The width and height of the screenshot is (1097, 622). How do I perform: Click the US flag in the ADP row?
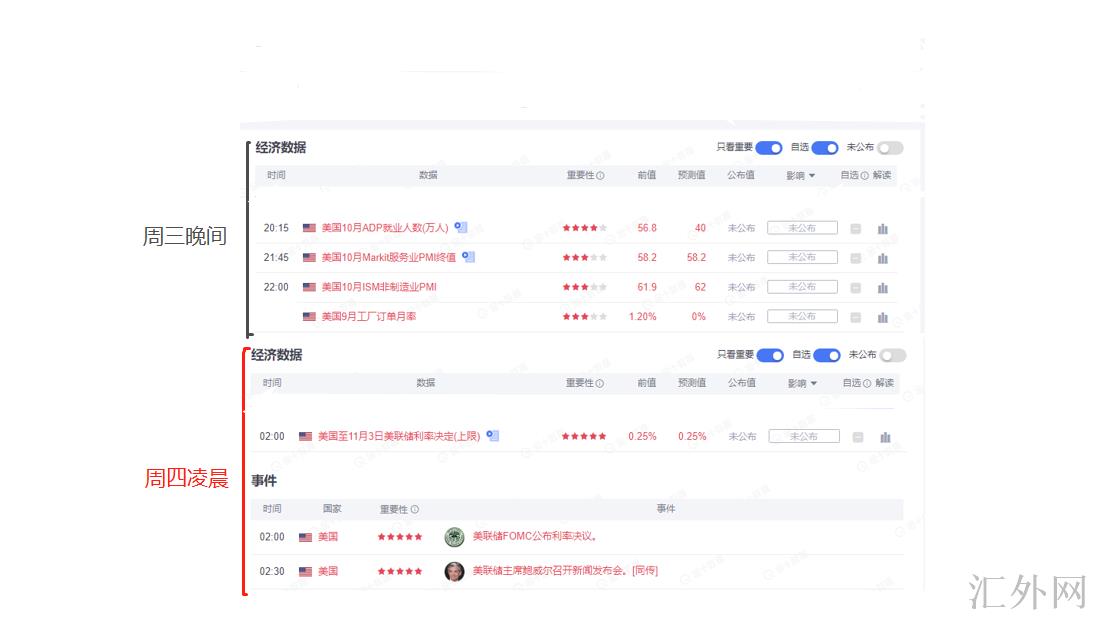coord(309,228)
